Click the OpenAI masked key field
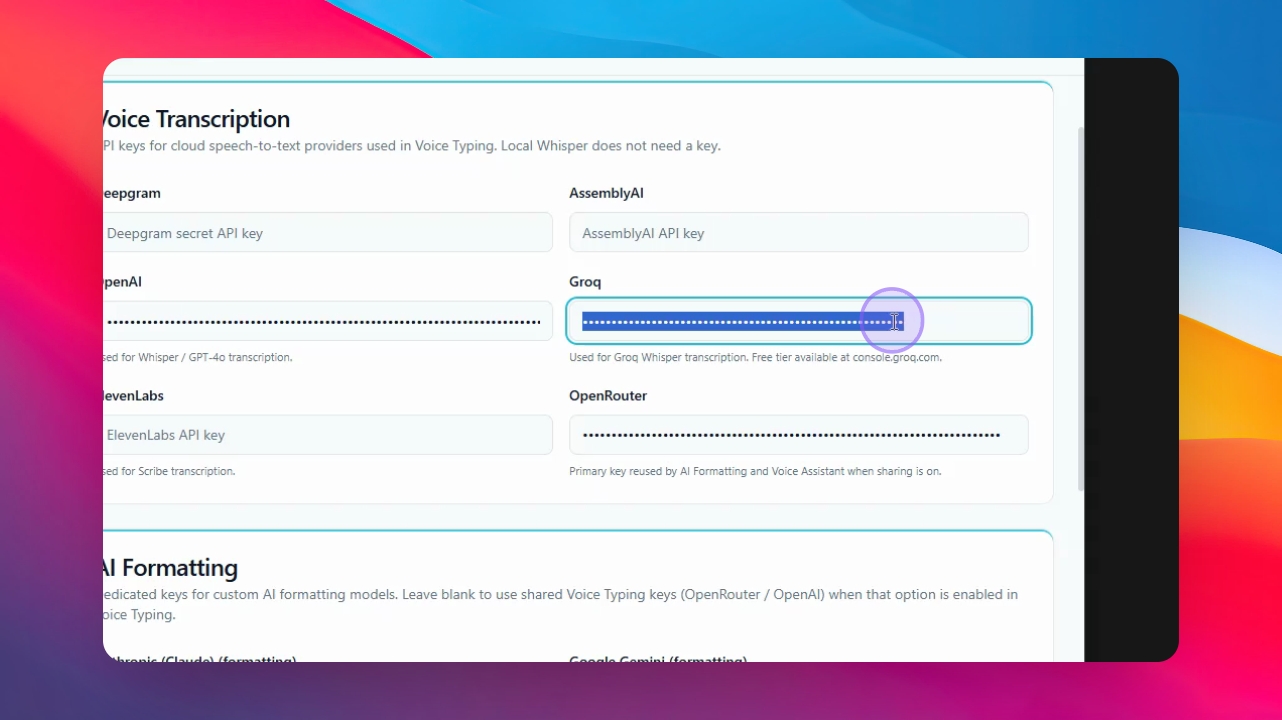1282x720 pixels. click(328, 321)
